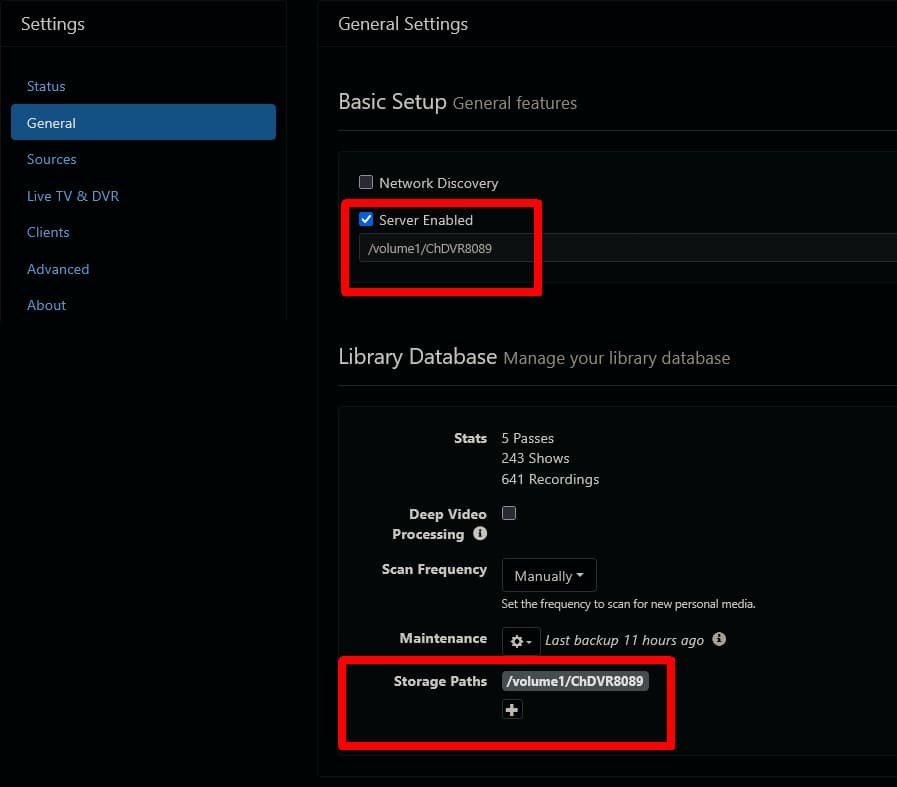Open Live TV & DVR settings

(73, 196)
